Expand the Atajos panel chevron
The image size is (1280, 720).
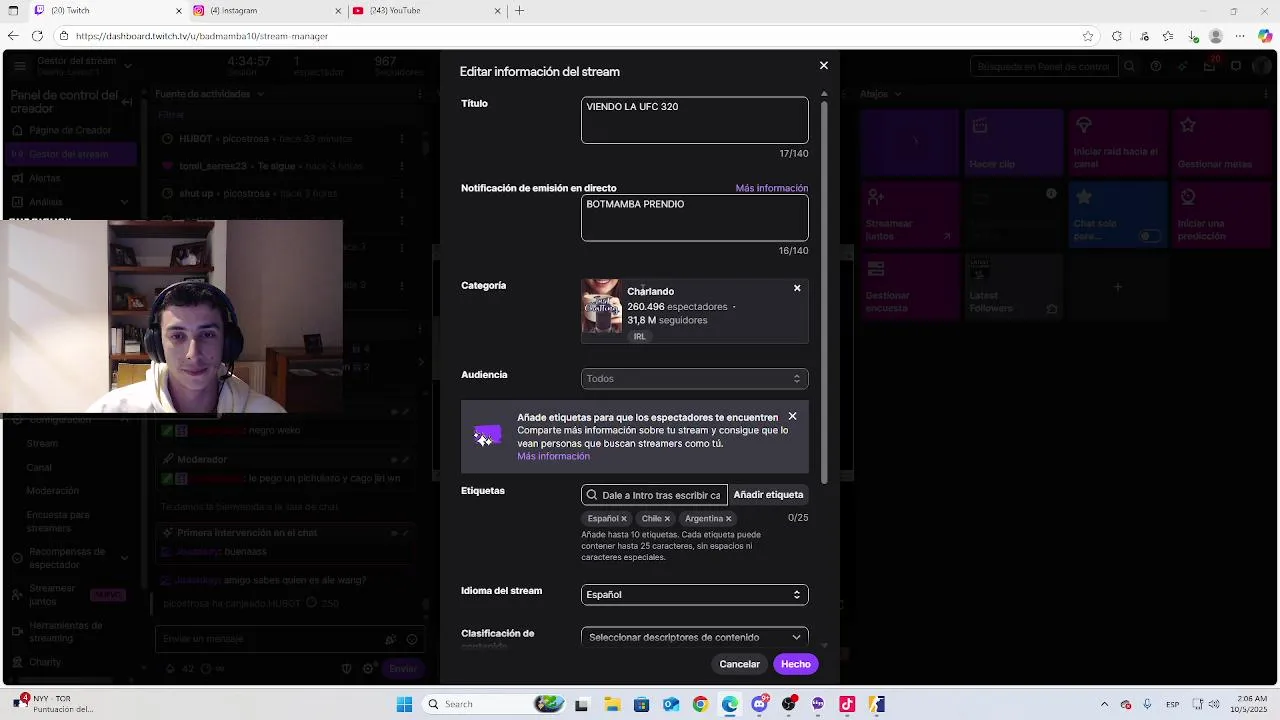(x=897, y=94)
